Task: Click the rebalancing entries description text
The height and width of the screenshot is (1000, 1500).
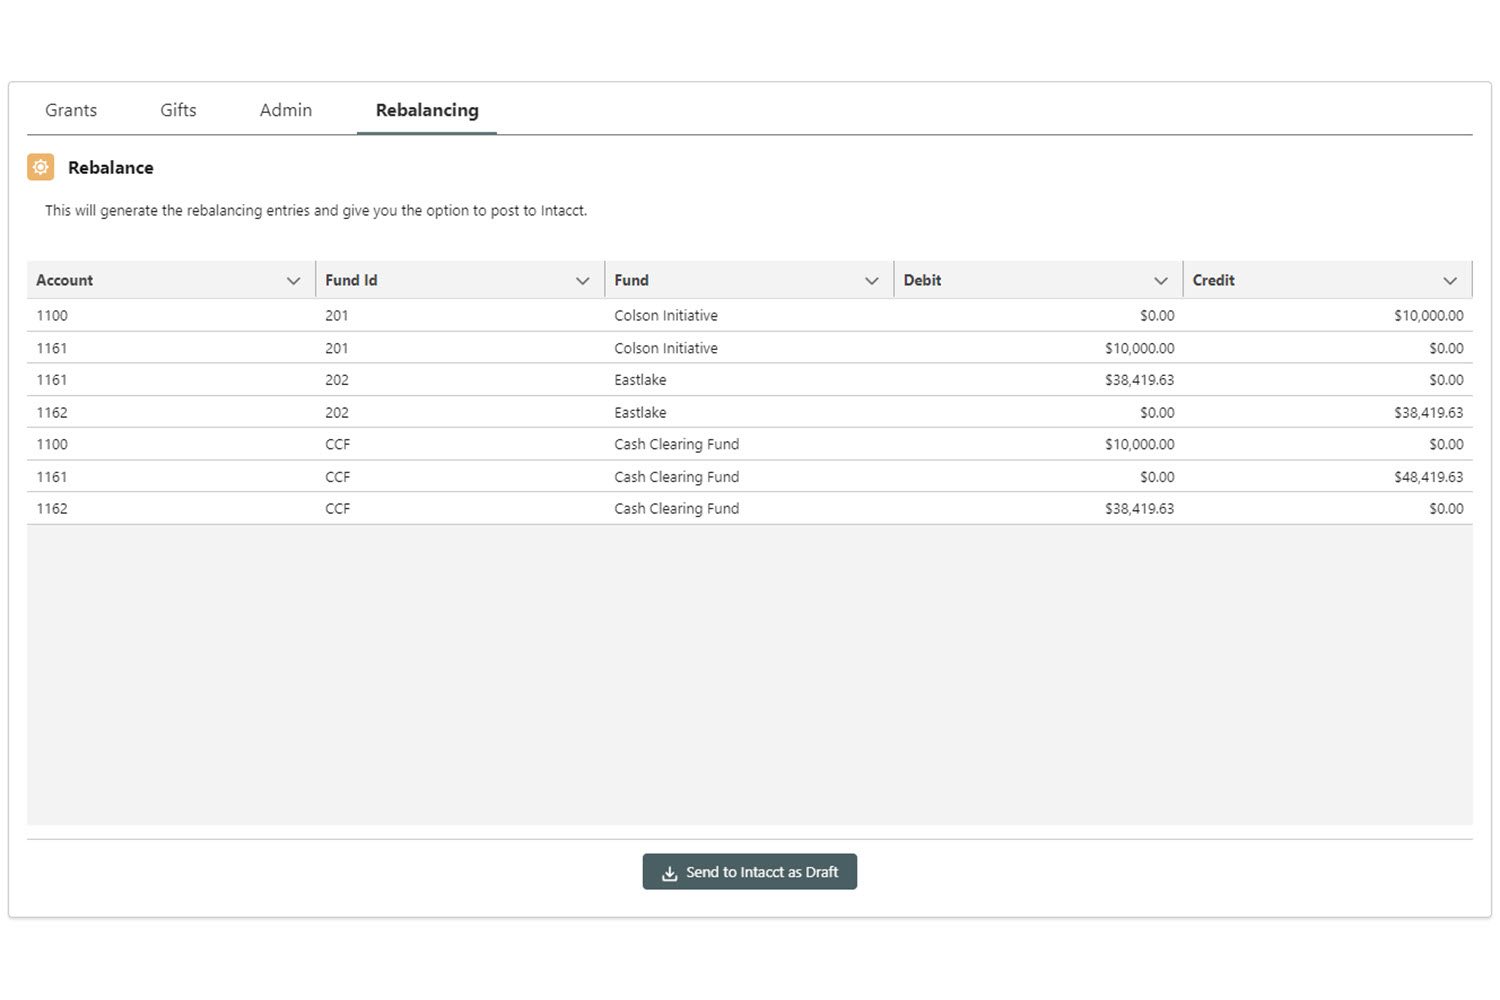Action: point(316,211)
